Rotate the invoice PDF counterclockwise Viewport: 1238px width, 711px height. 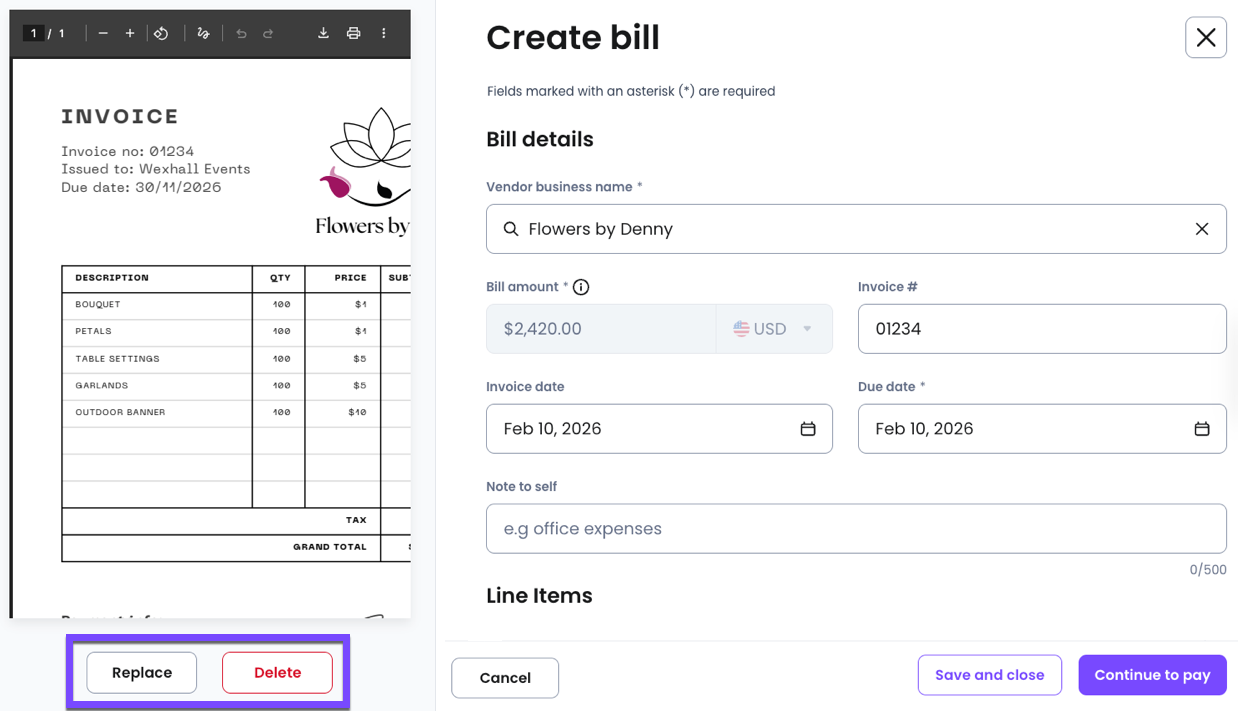161,33
